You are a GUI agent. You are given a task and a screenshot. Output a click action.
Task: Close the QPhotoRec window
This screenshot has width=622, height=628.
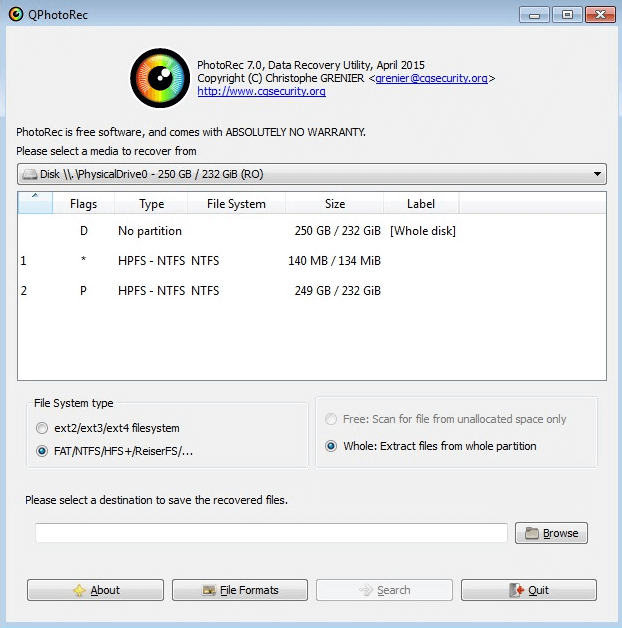tap(600, 15)
